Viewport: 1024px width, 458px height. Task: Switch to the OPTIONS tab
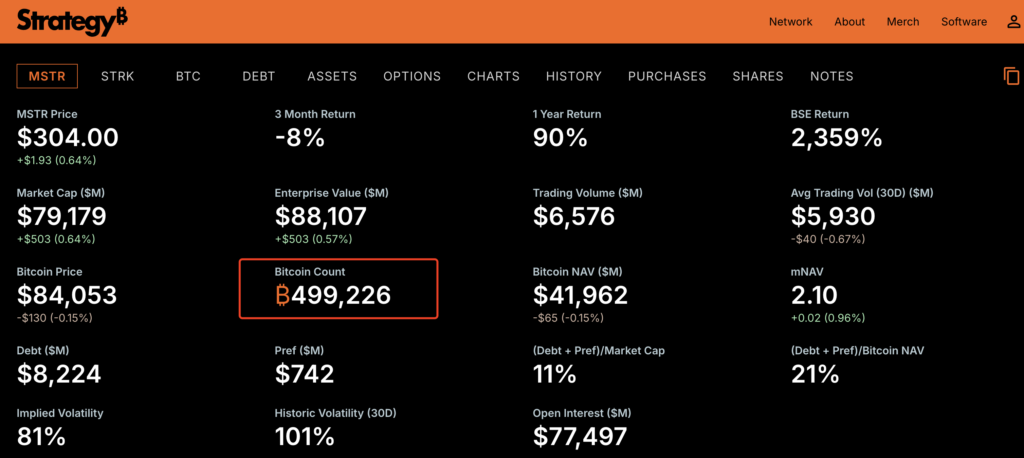412,76
